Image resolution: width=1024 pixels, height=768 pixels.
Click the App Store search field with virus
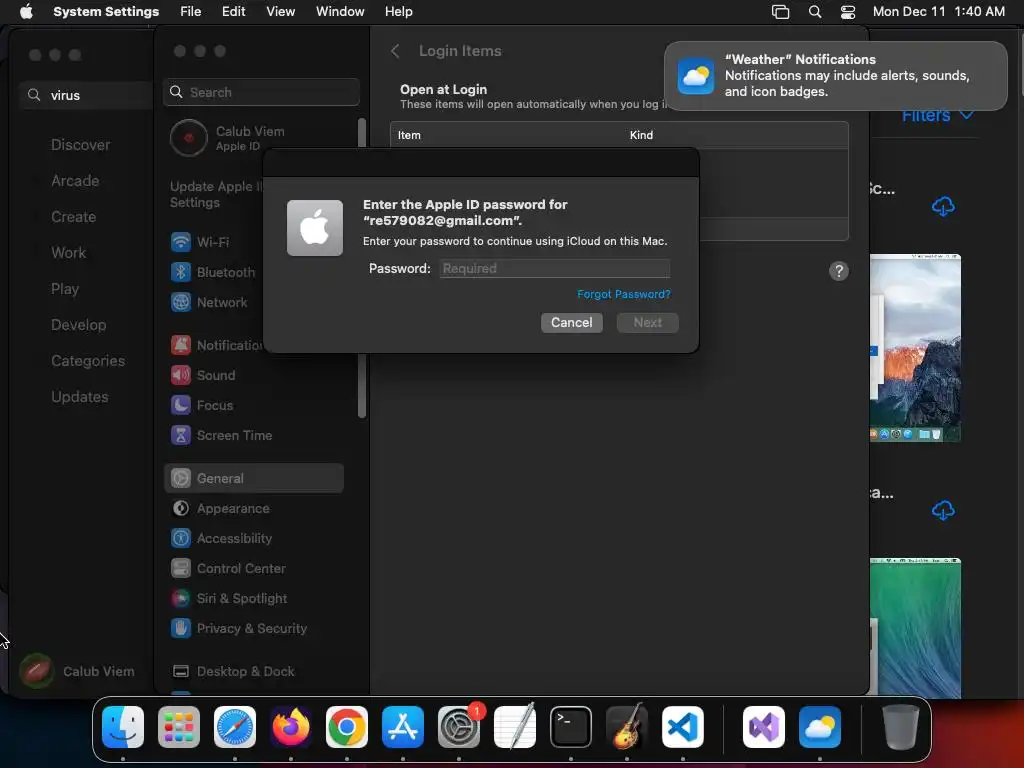click(x=87, y=95)
